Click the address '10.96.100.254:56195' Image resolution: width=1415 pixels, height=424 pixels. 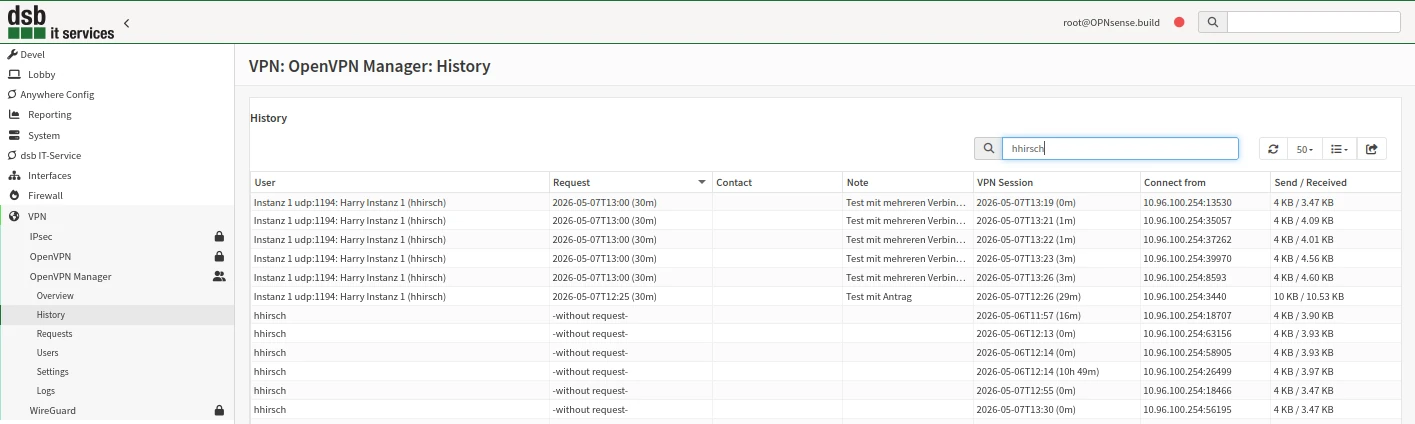pos(1188,410)
